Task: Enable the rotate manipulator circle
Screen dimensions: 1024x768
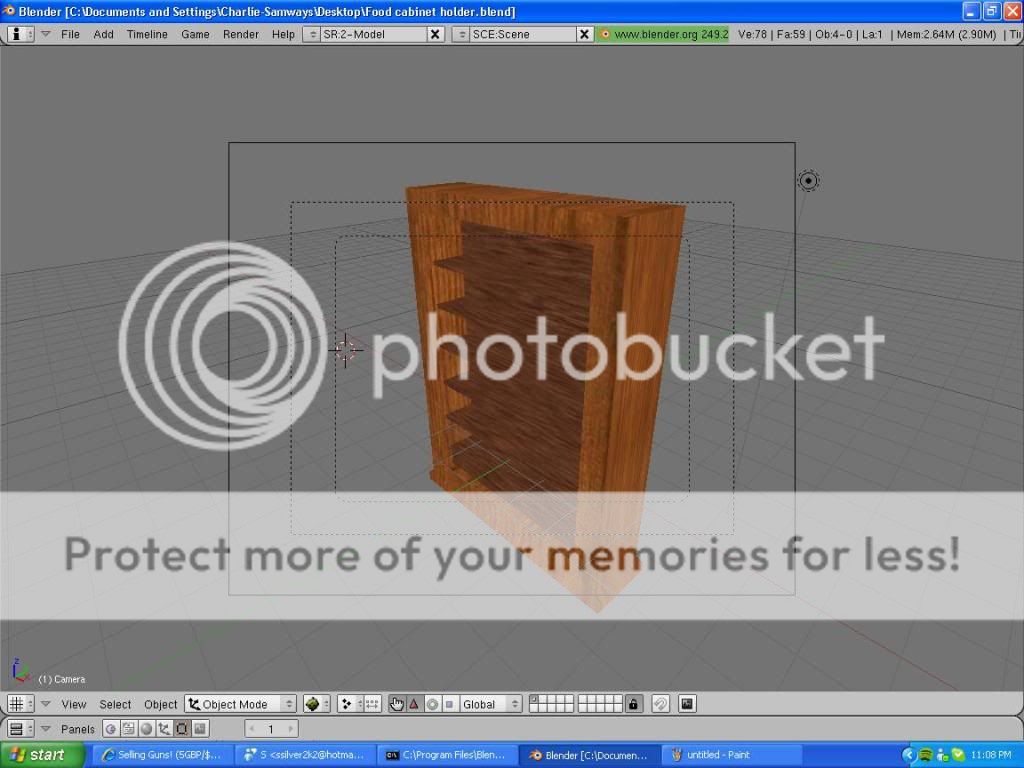Action: pos(432,704)
